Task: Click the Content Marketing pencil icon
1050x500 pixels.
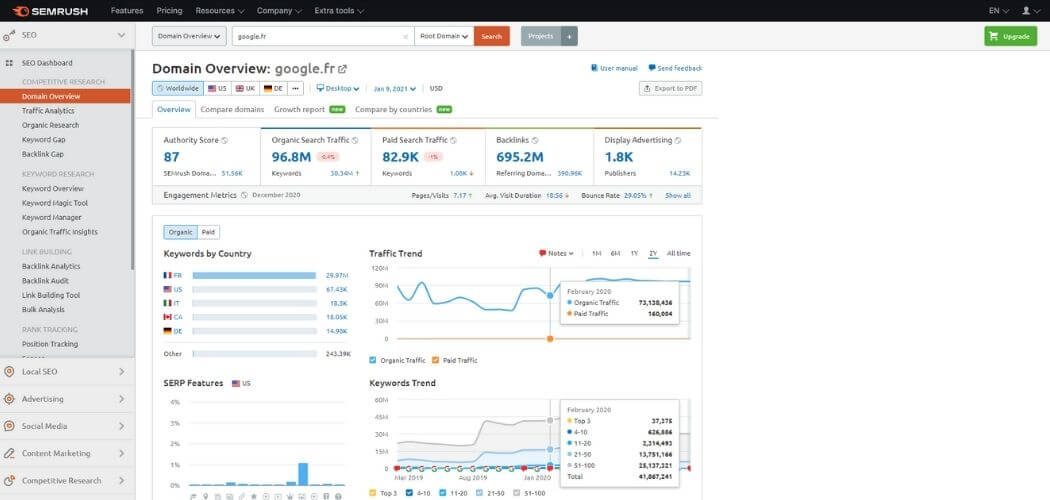Action: [9, 453]
